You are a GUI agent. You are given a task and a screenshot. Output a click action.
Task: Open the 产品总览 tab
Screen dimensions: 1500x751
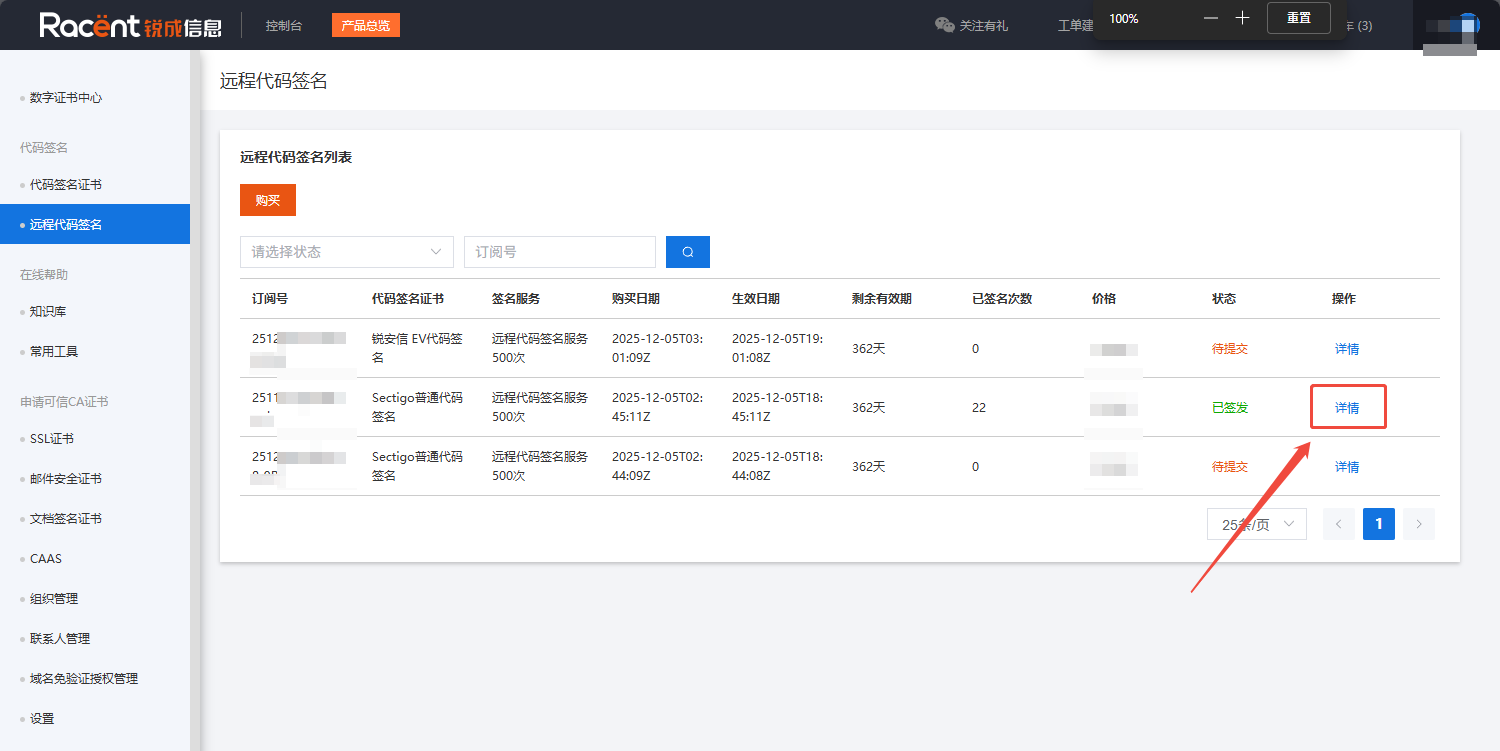tap(365, 25)
